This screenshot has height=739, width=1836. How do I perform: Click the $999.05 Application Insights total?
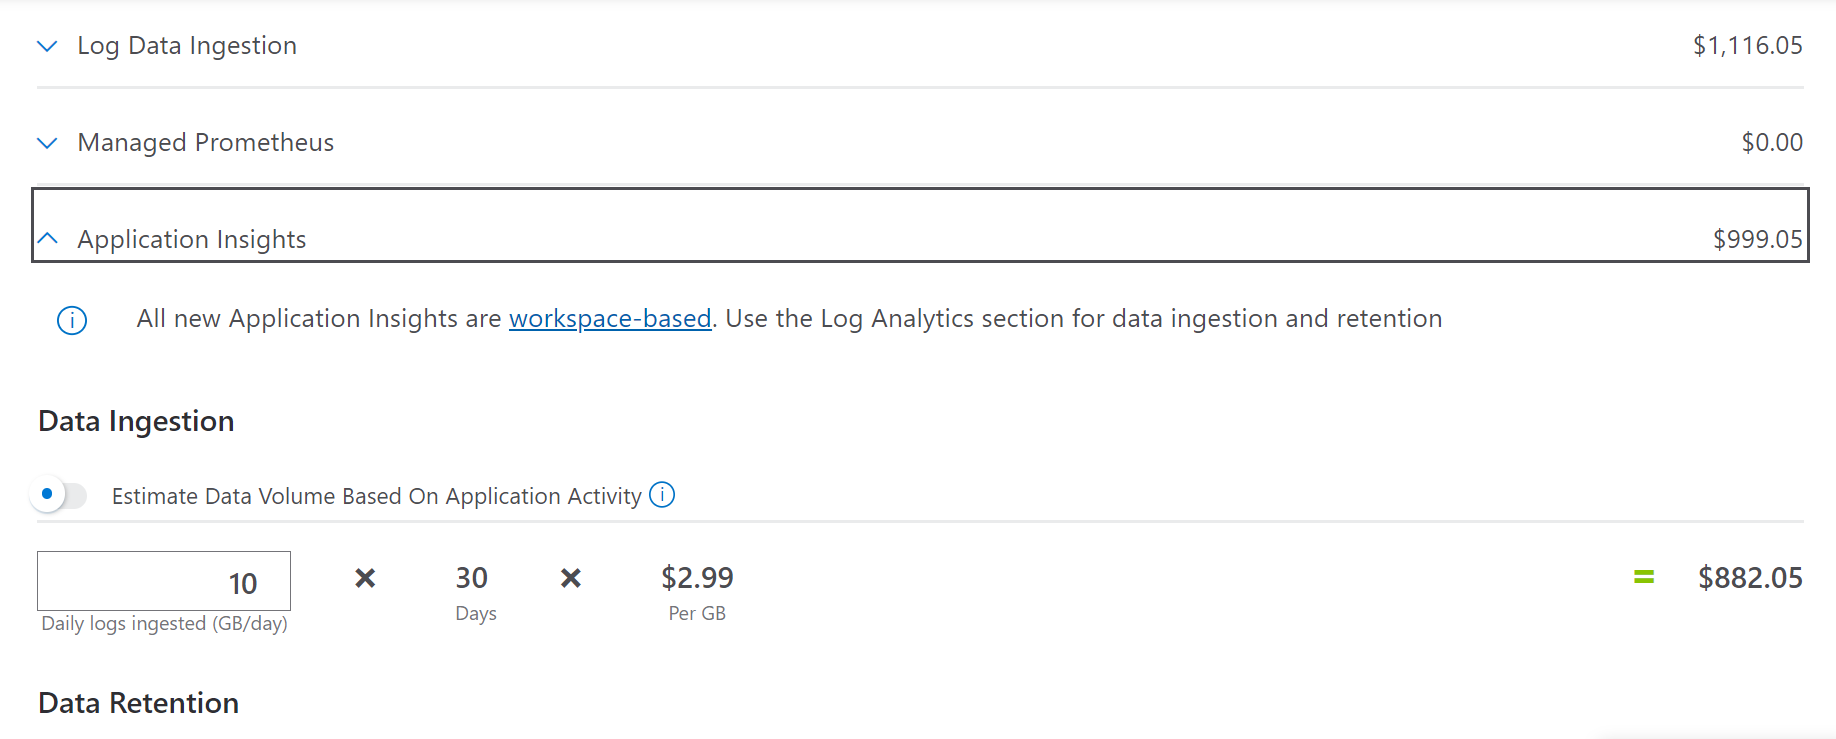coord(1757,239)
